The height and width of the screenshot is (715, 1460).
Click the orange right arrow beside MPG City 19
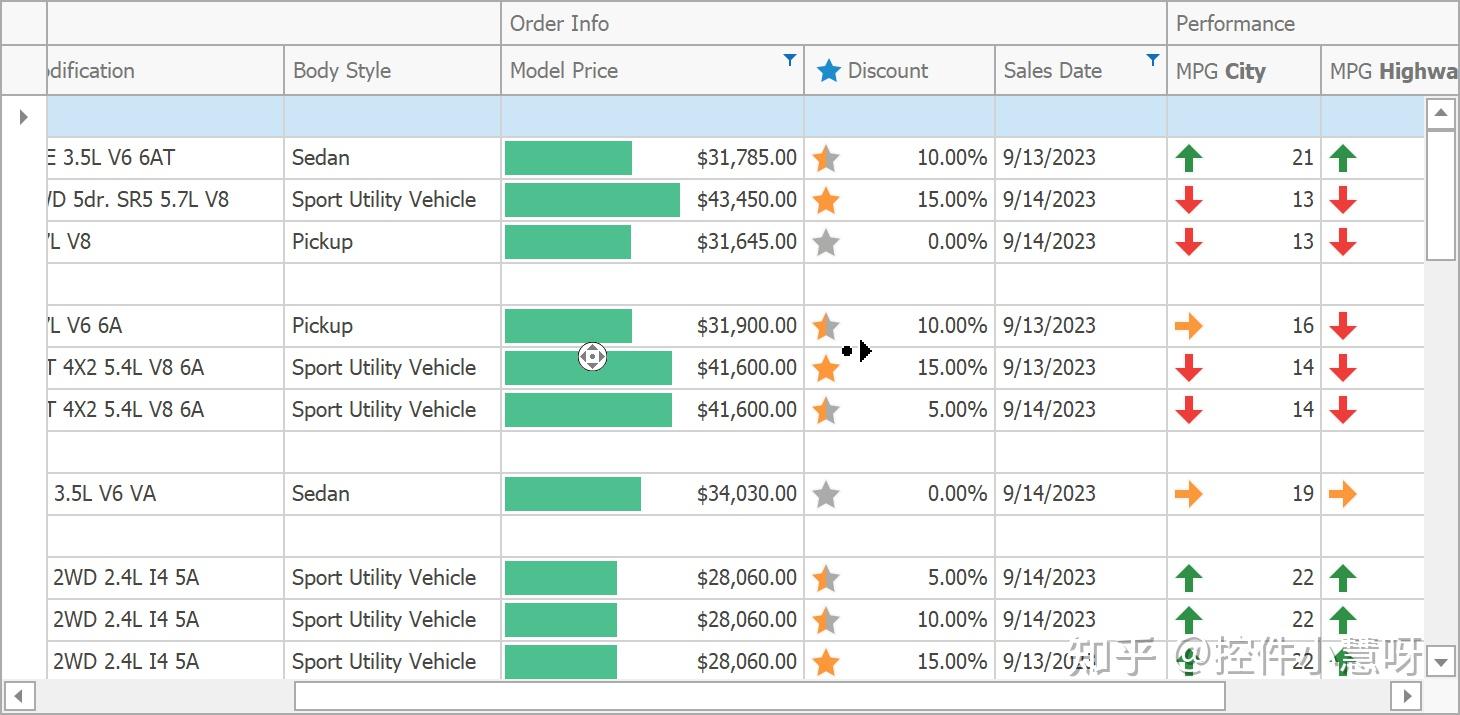1188,494
